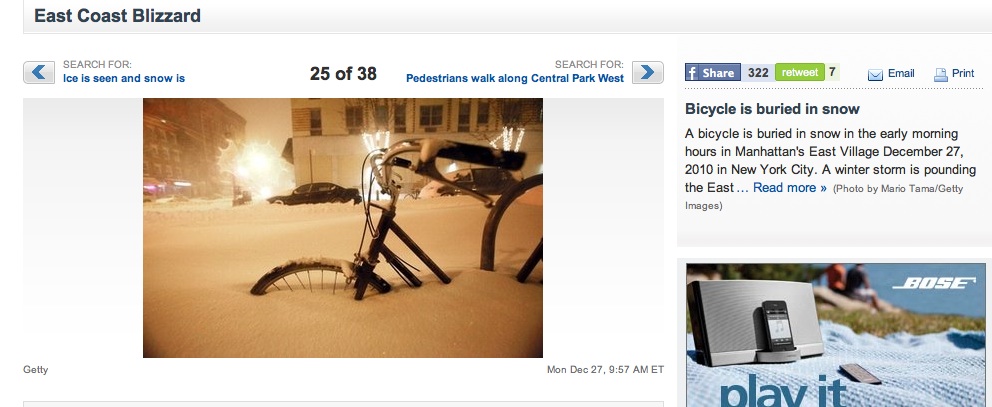
Task: Open the Print link text
Action: point(963,73)
